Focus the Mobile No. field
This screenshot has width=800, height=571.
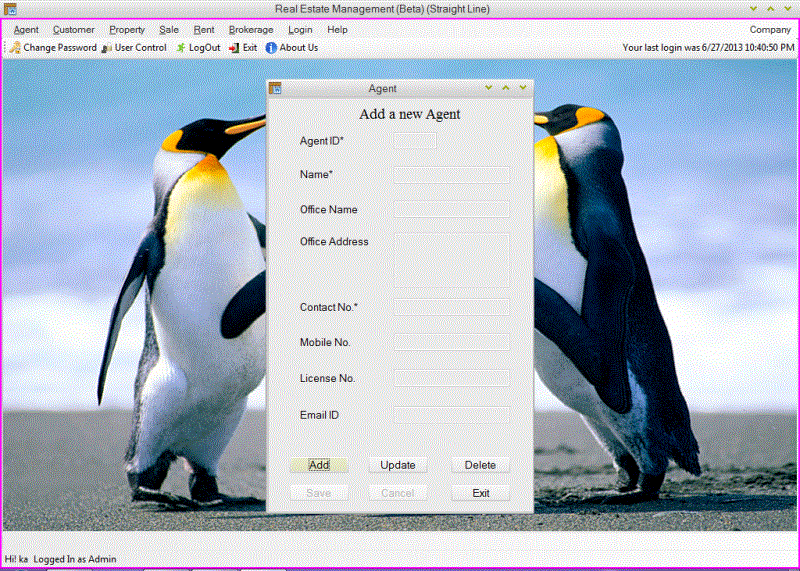click(x=452, y=342)
